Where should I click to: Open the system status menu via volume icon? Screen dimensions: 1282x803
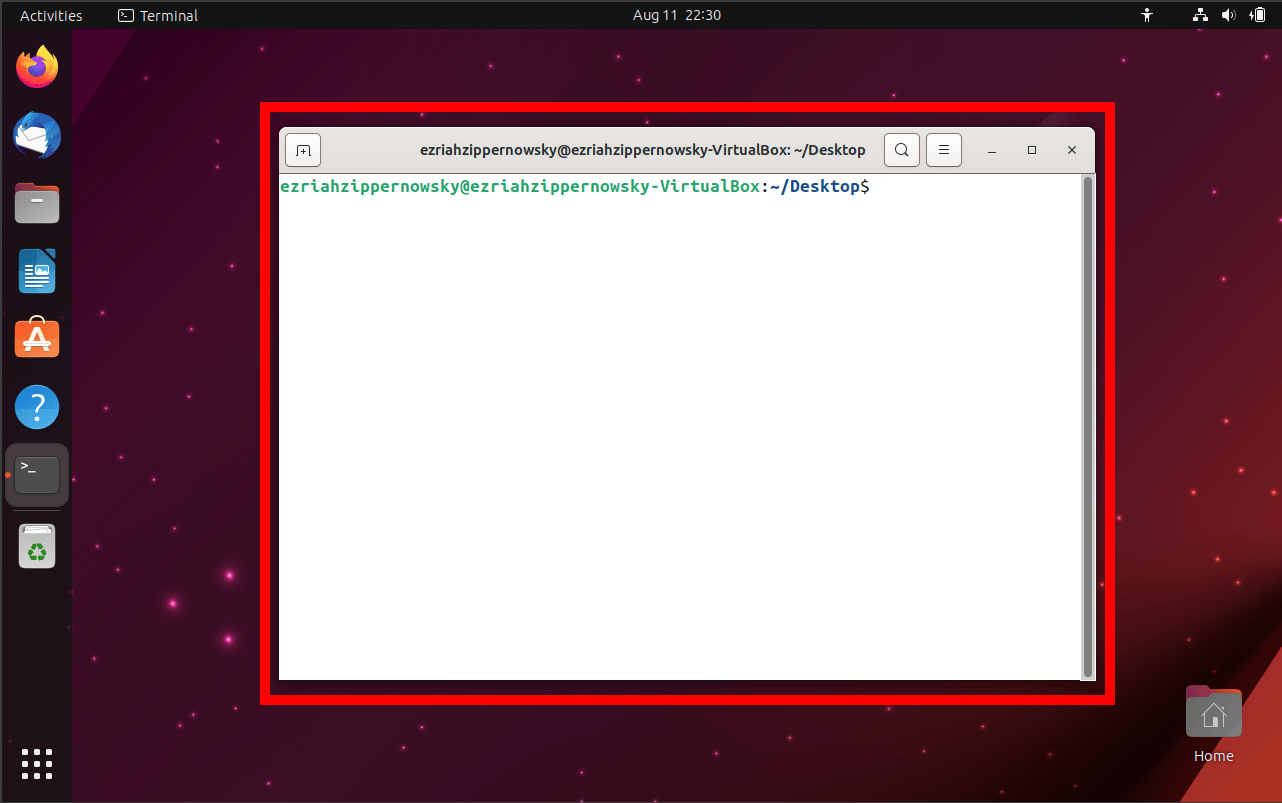coord(1229,15)
